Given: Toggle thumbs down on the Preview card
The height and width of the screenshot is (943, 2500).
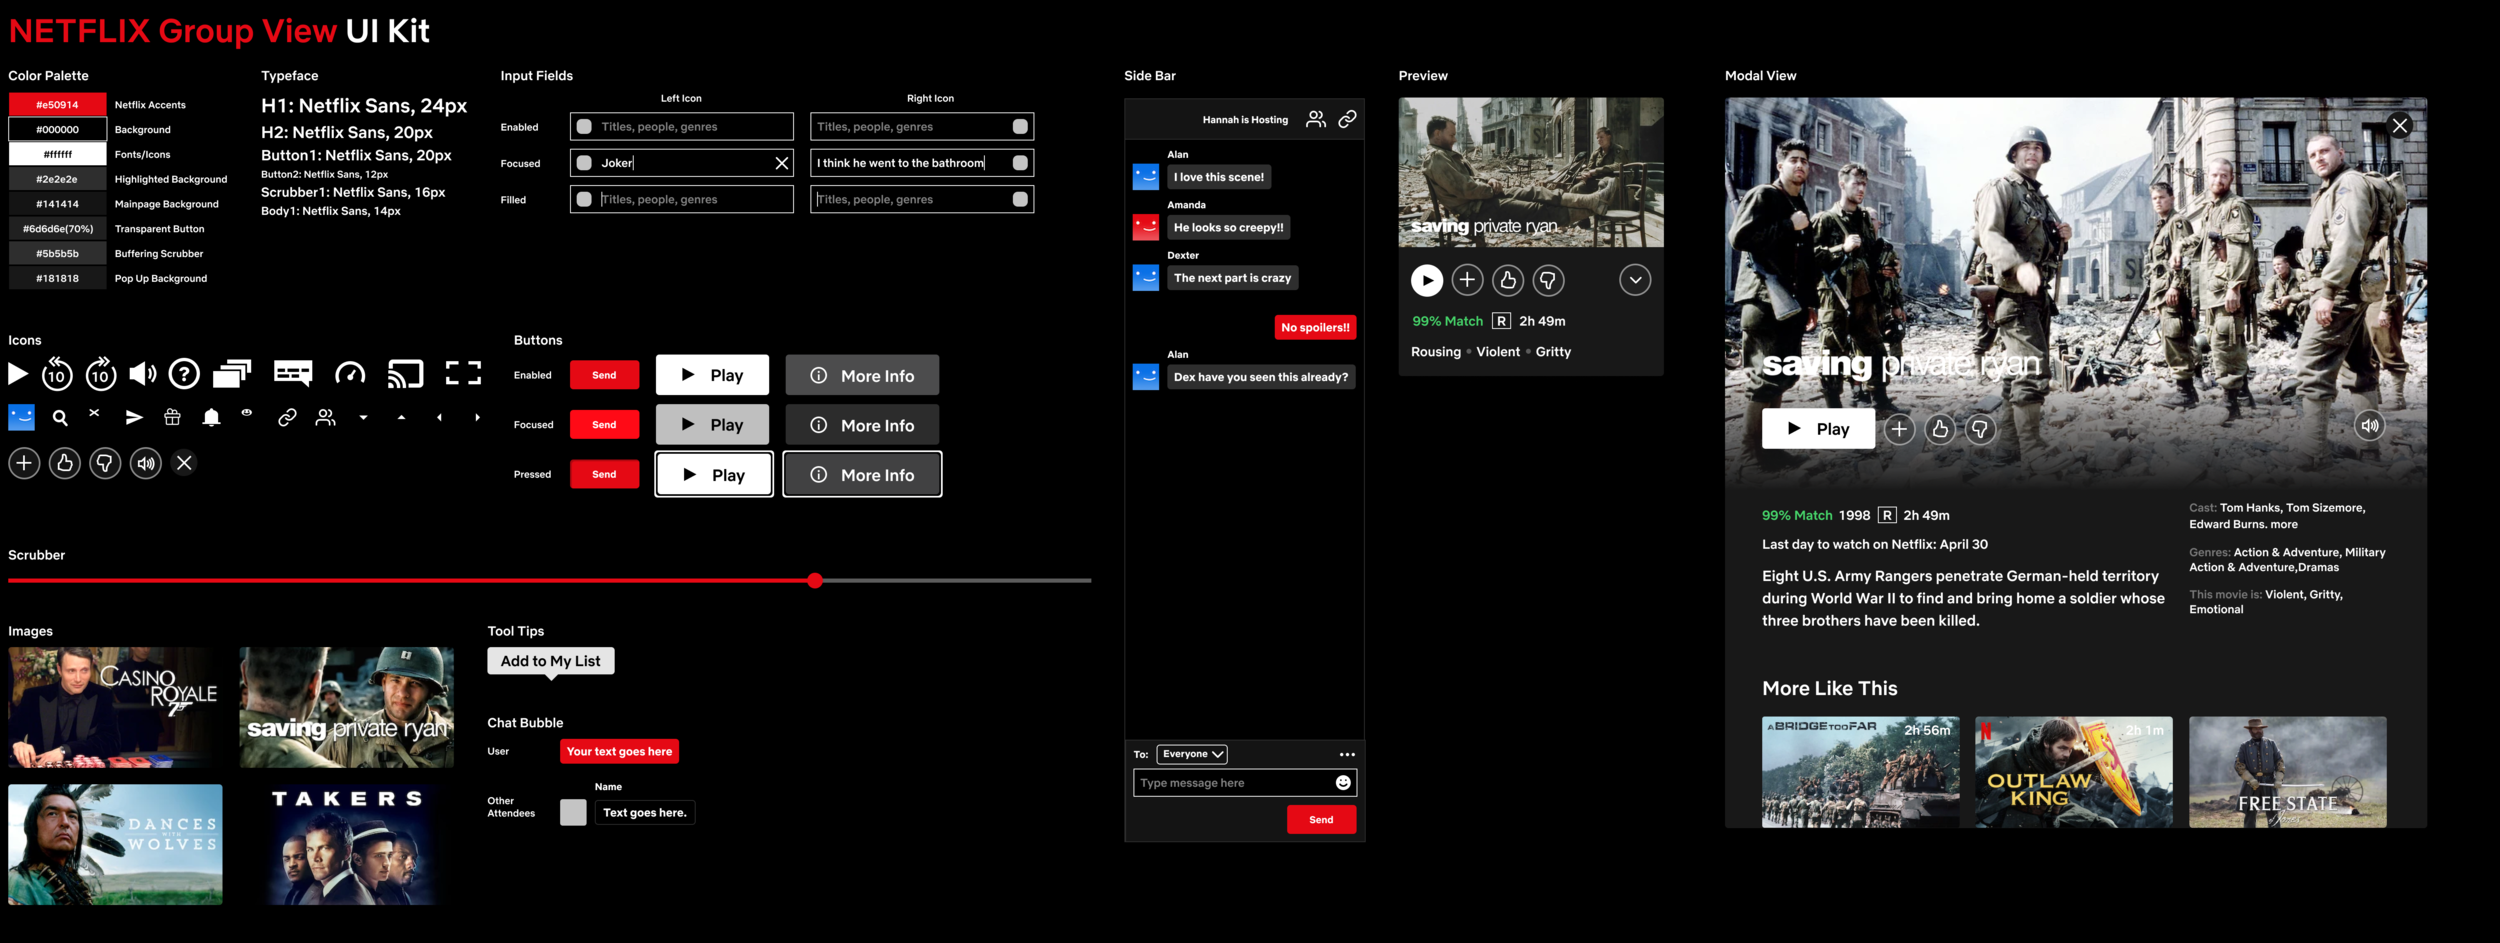Looking at the screenshot, I should (x=1548, y=280).
